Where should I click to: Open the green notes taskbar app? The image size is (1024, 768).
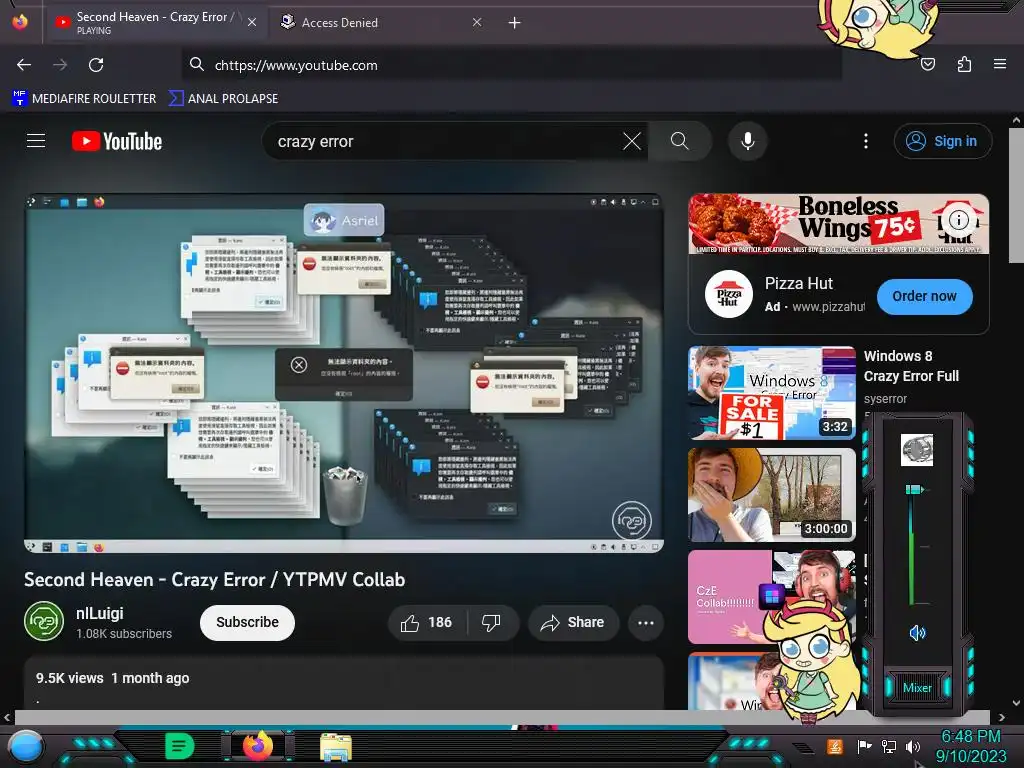(180, 746)
